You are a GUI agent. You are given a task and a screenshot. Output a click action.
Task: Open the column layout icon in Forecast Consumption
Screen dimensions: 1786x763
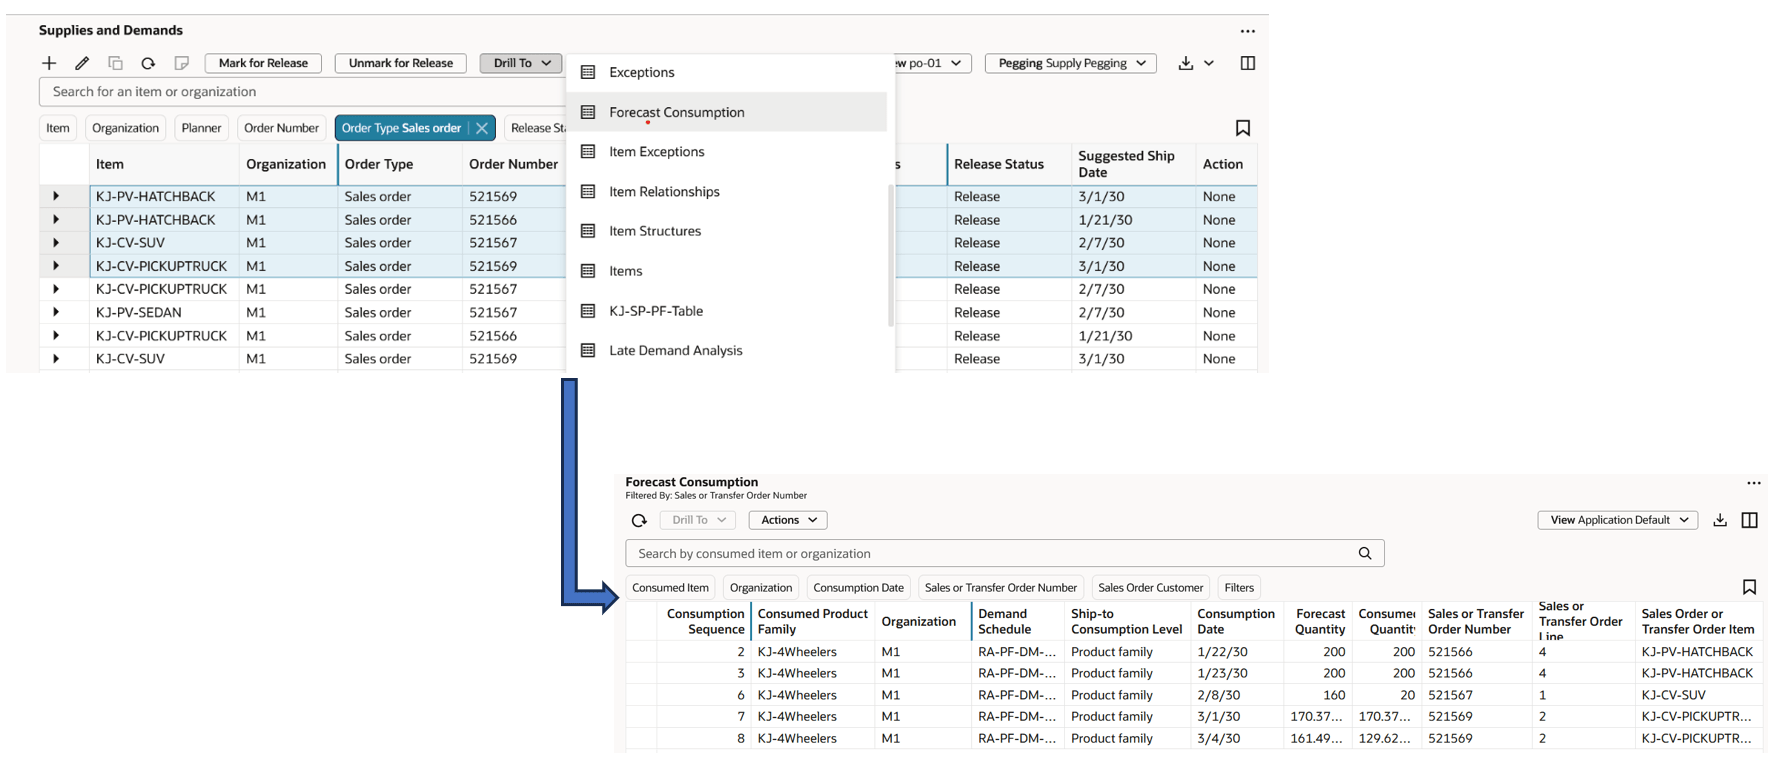(1749, 520)
